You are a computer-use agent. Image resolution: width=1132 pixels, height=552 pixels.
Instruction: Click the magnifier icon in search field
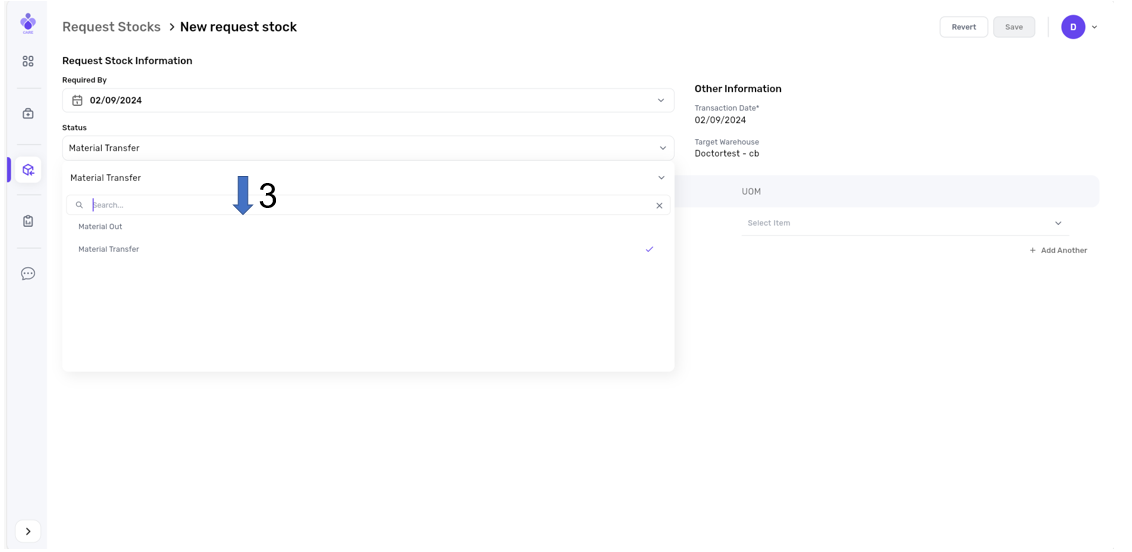pyautogui.click(x=80, y=206)
